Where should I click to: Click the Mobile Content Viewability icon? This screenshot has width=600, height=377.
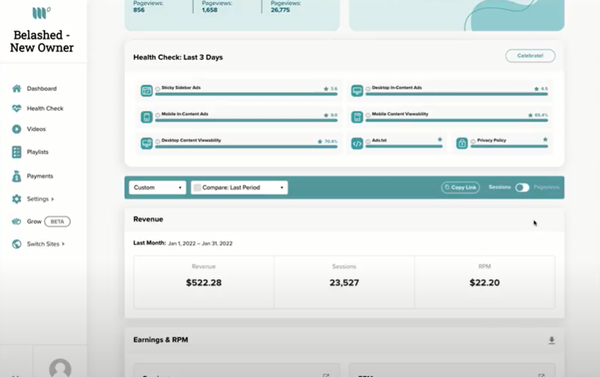[357, 117]
